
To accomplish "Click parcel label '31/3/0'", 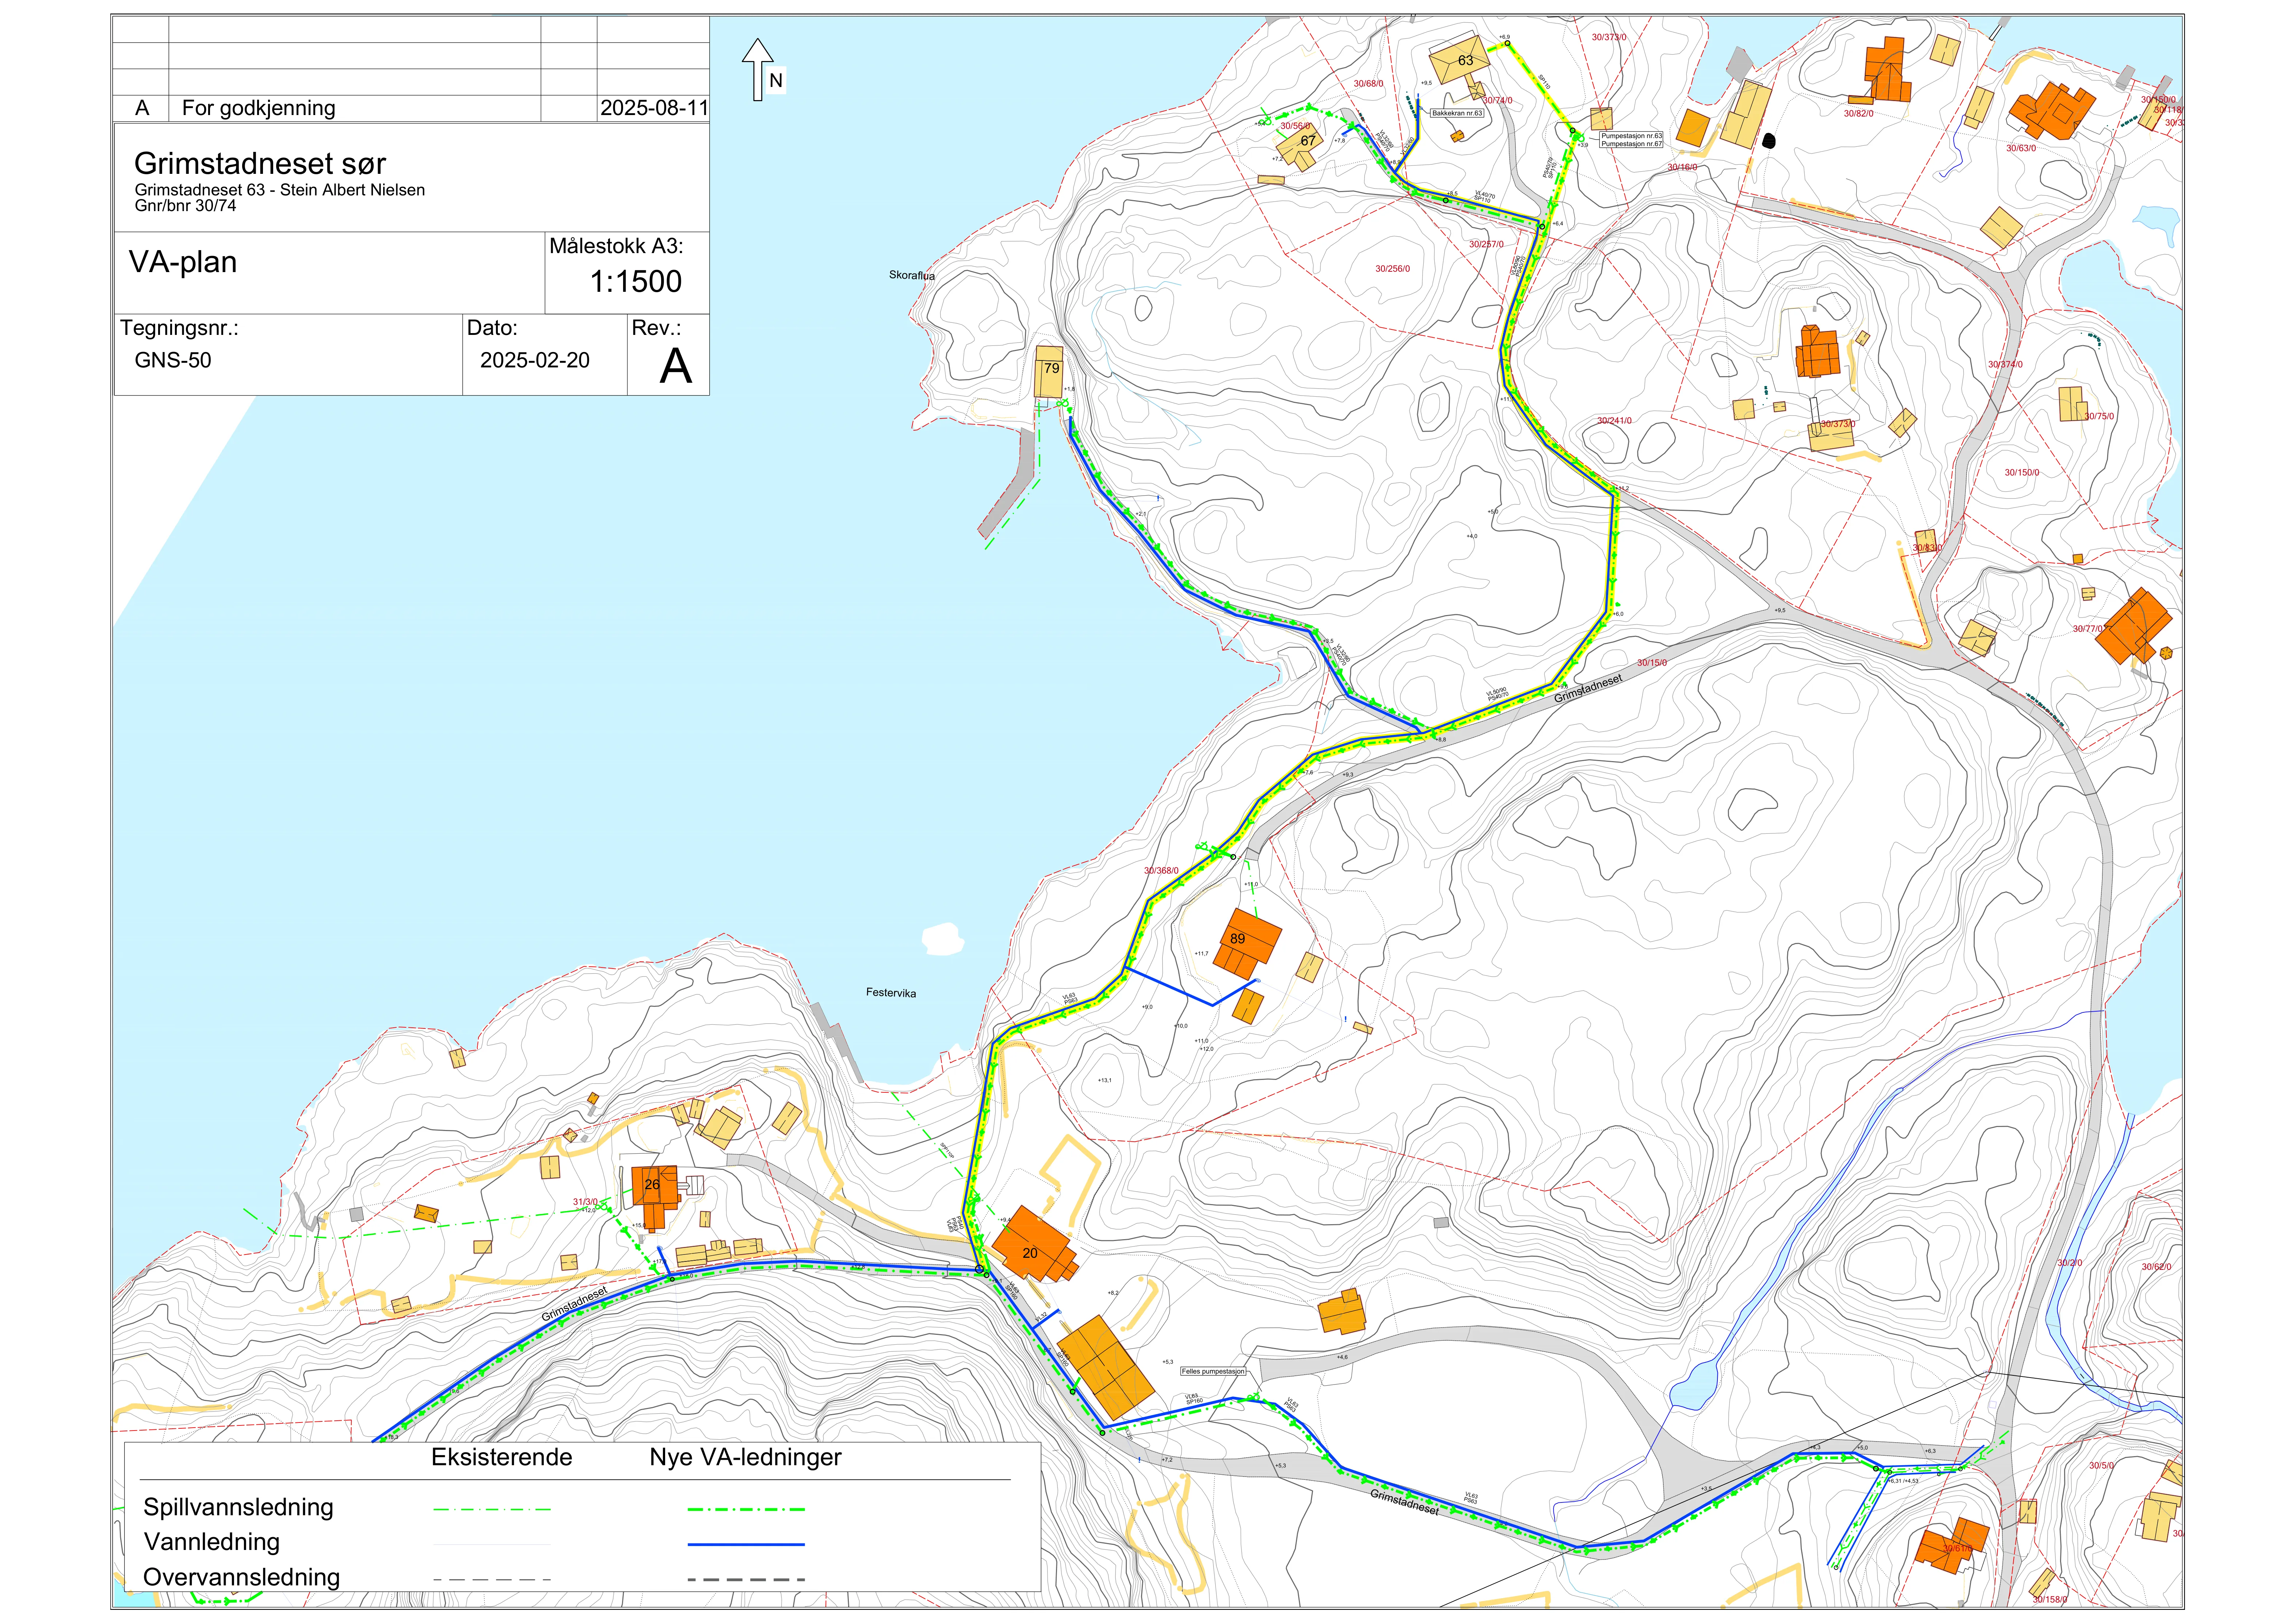I will point(585,1202).
